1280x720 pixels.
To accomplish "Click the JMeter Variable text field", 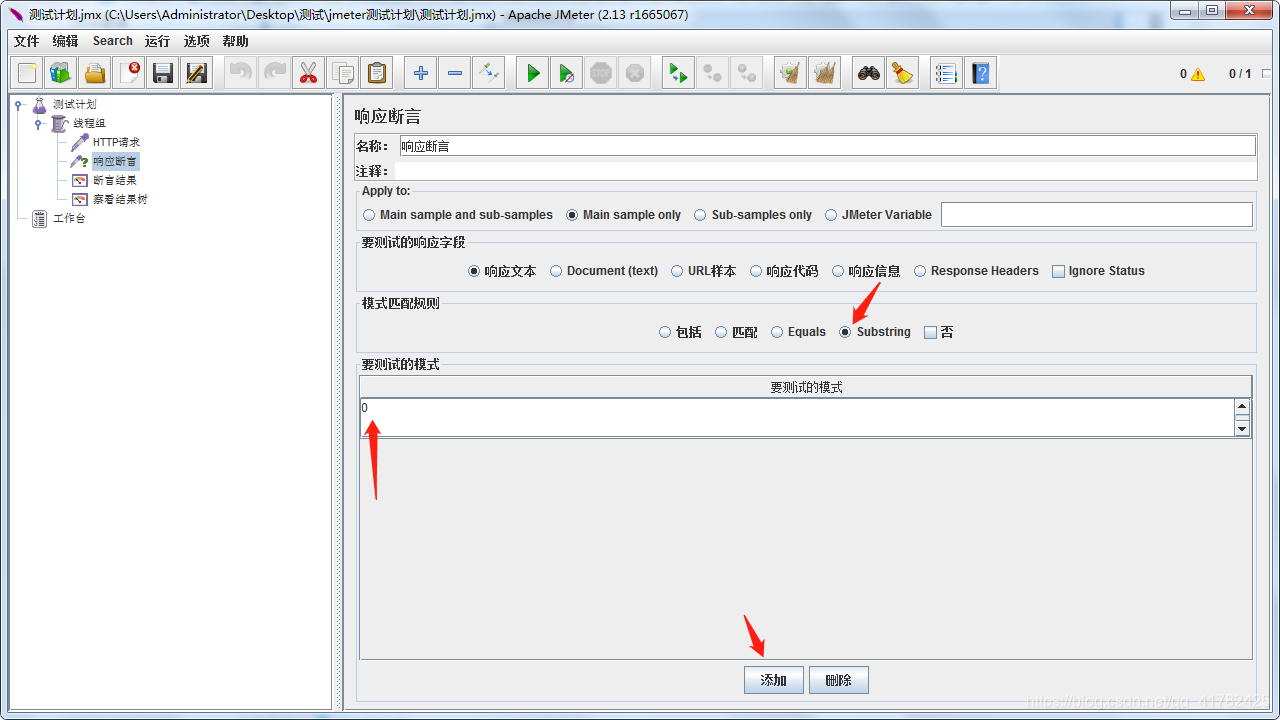I will pyautogui.click(x=1097, y=215).
